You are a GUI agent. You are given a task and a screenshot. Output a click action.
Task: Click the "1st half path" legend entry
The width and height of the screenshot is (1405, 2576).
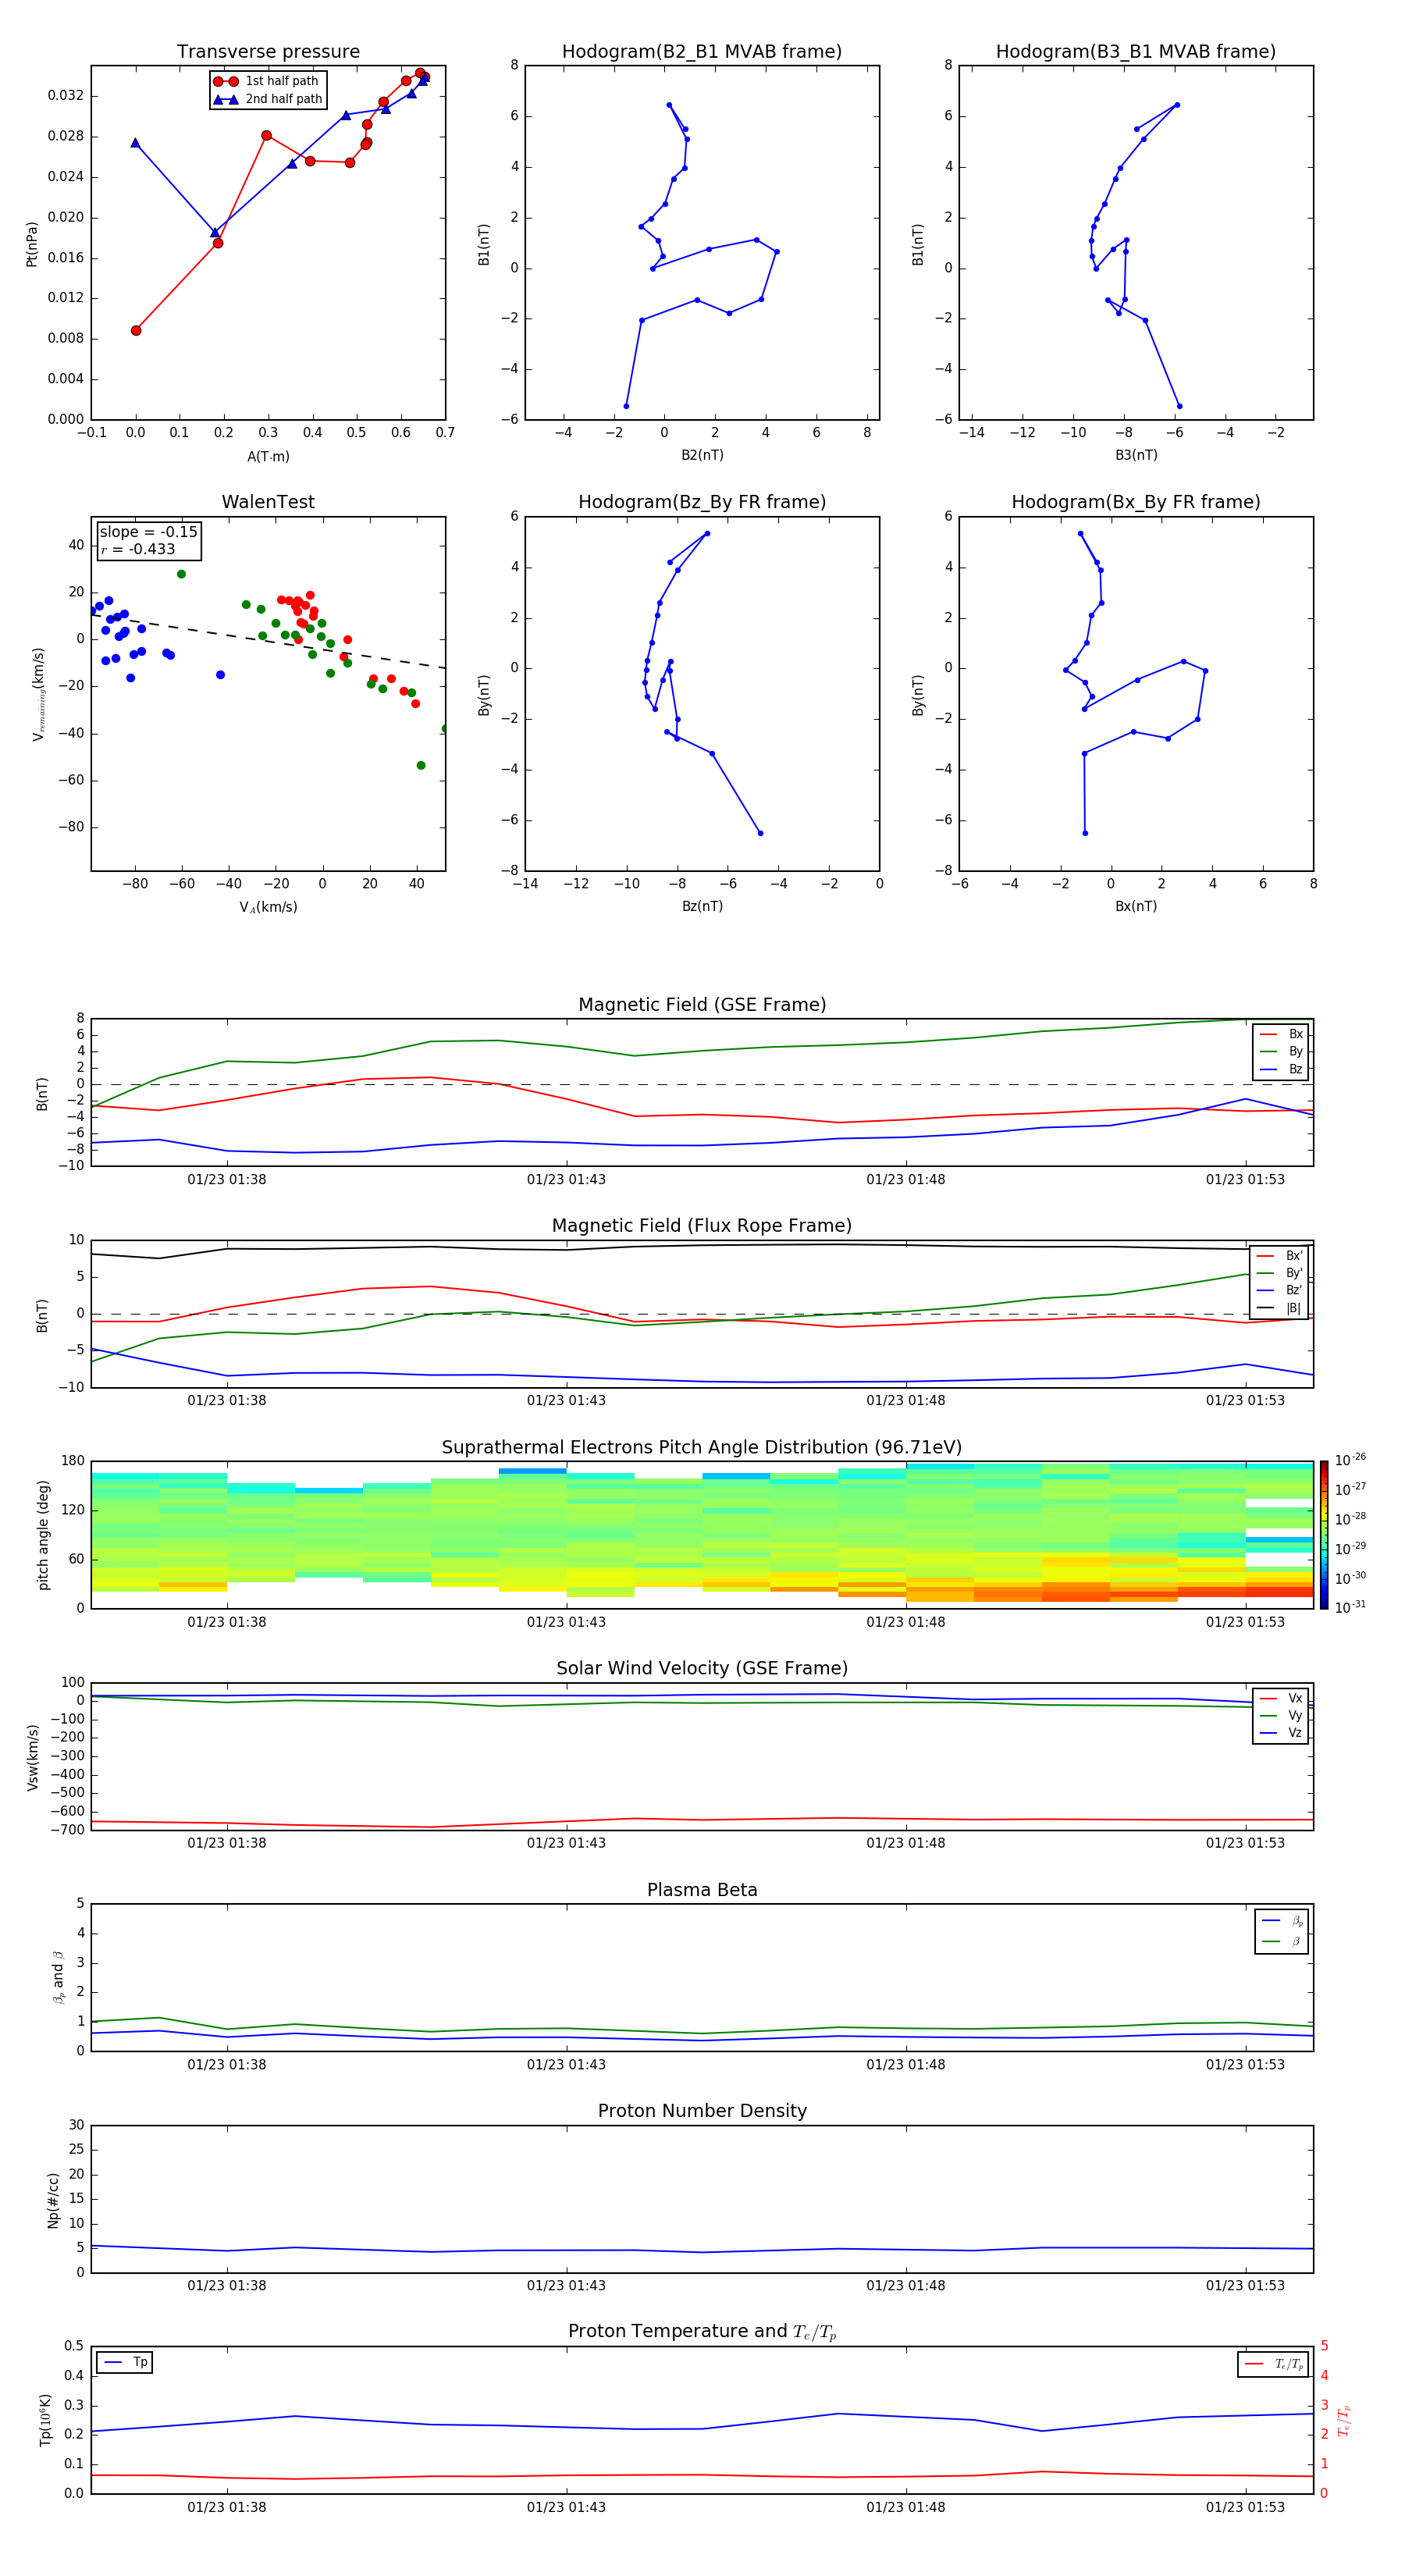(268, 81)
